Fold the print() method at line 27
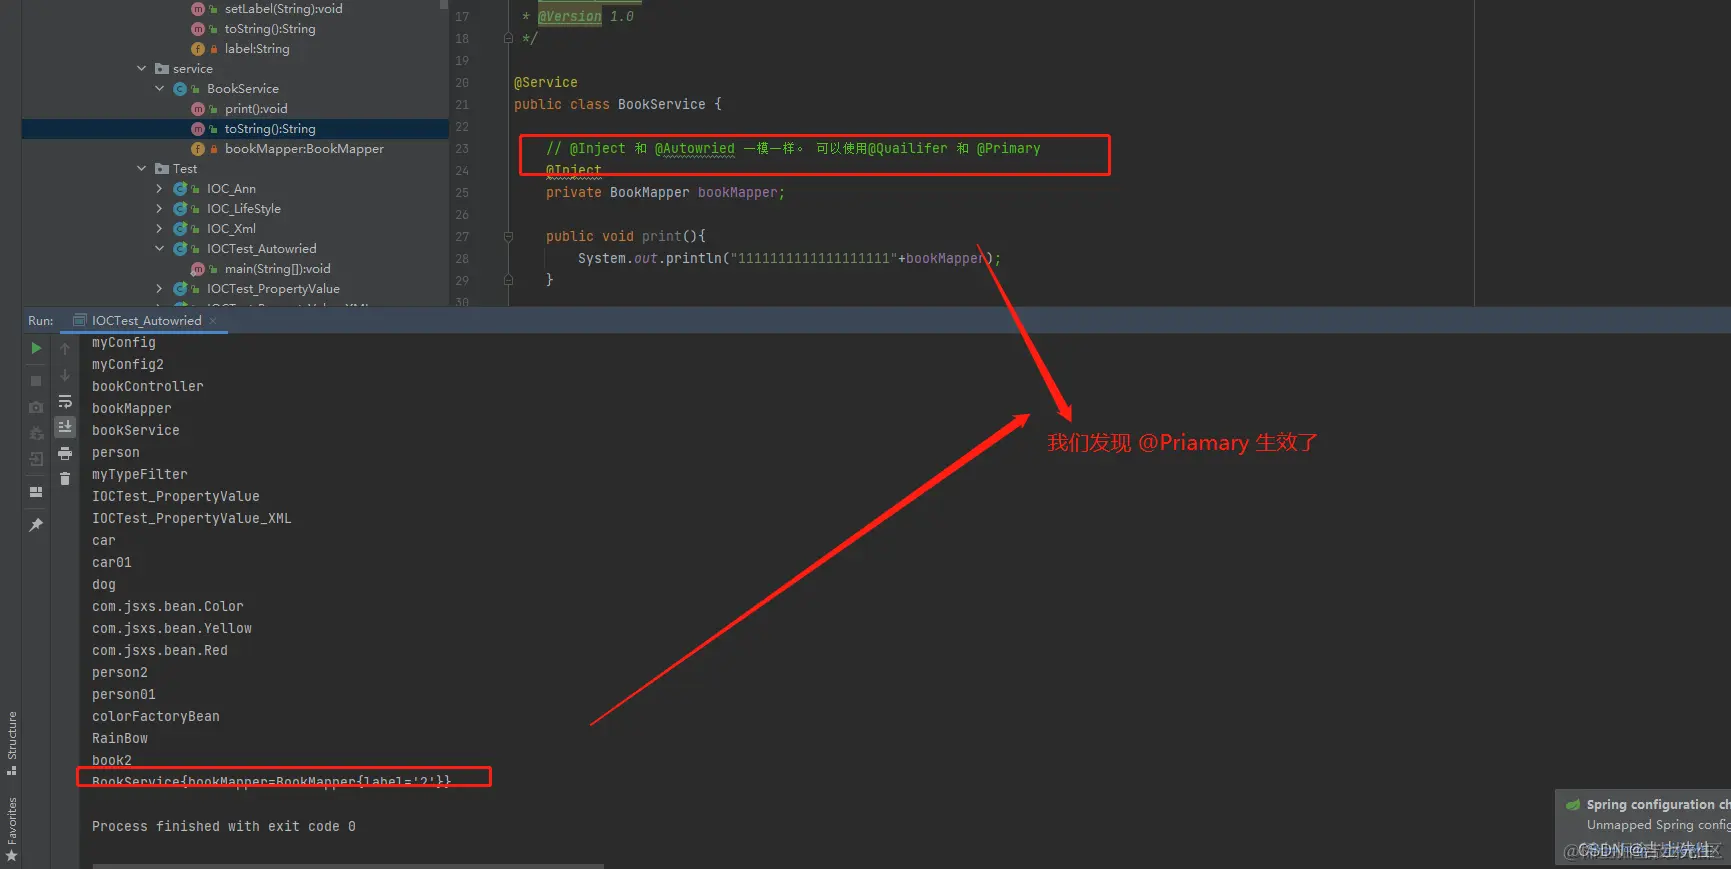 [508, 237]
